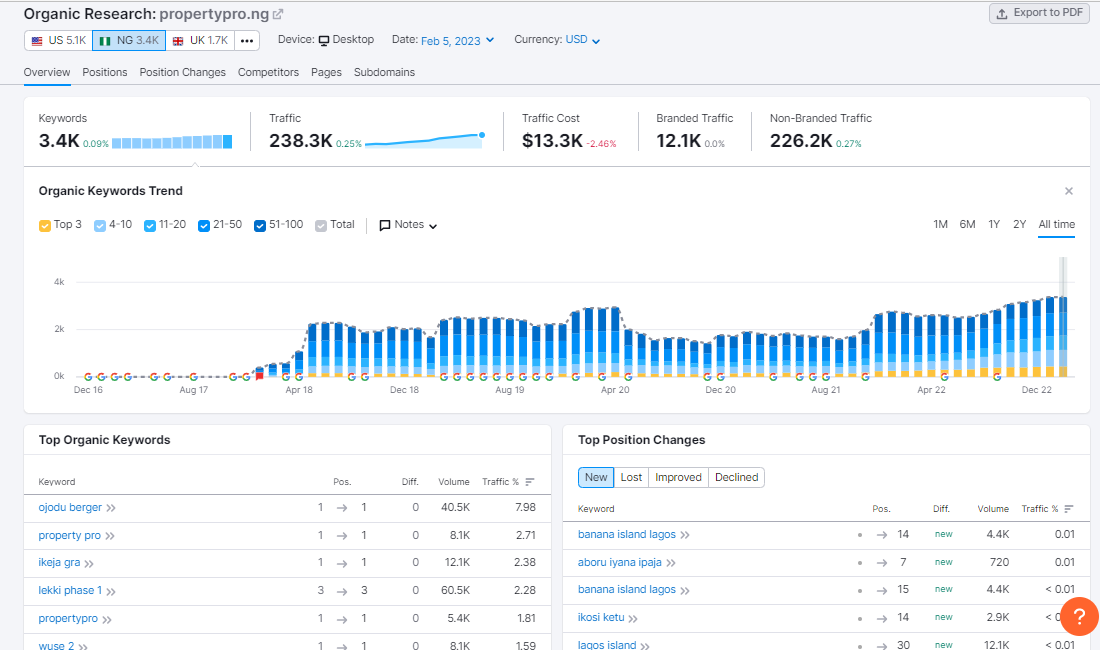1100x650 pixels.
Task: Open banana island lagos at position 14
Action: (626, 534)
